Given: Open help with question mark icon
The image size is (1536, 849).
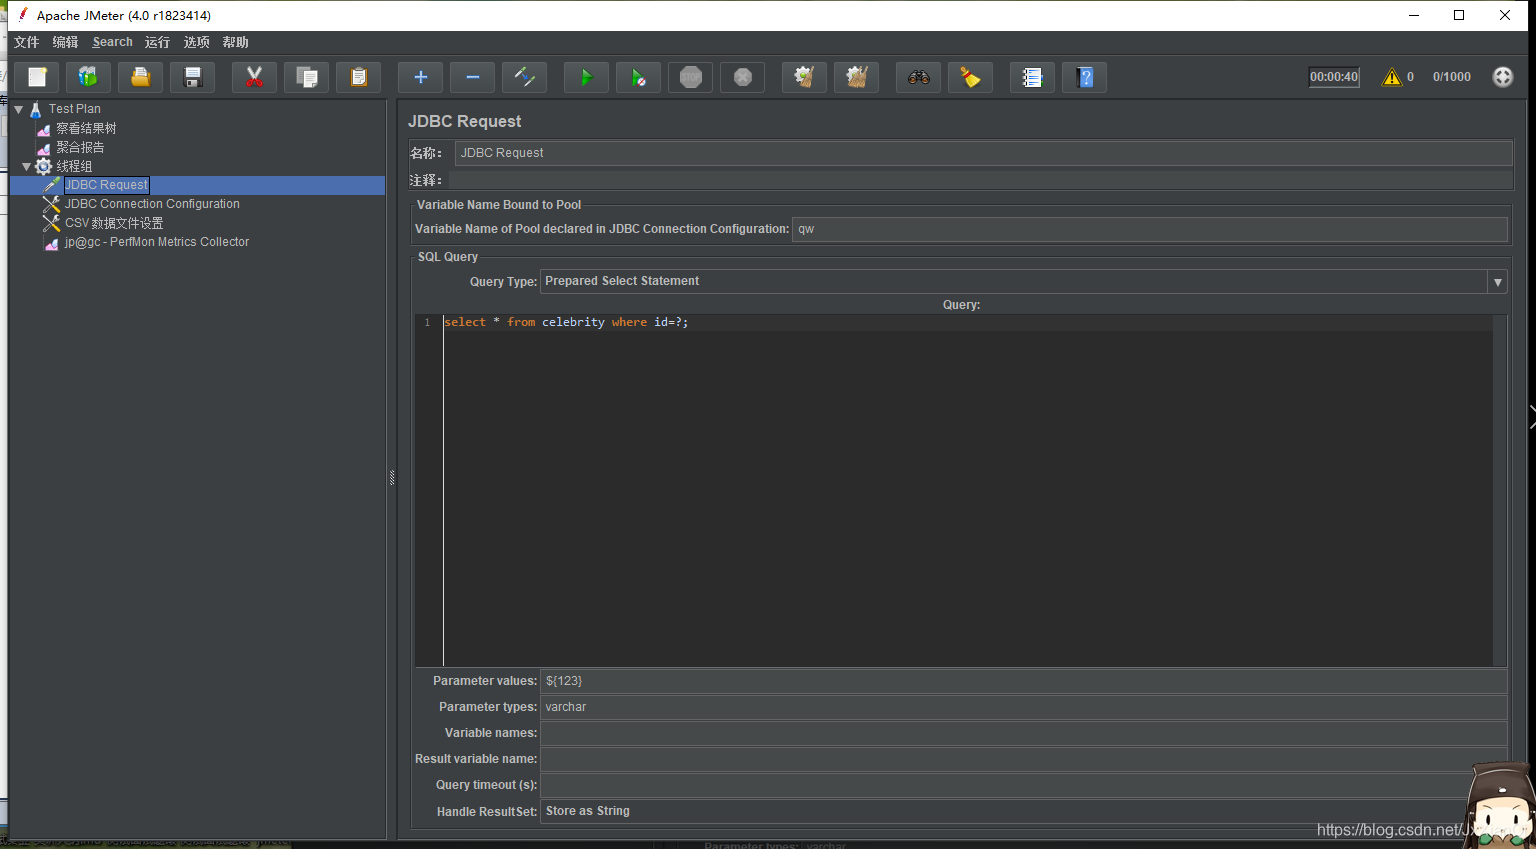Looking at the screenshot, I should point(1085,77).
